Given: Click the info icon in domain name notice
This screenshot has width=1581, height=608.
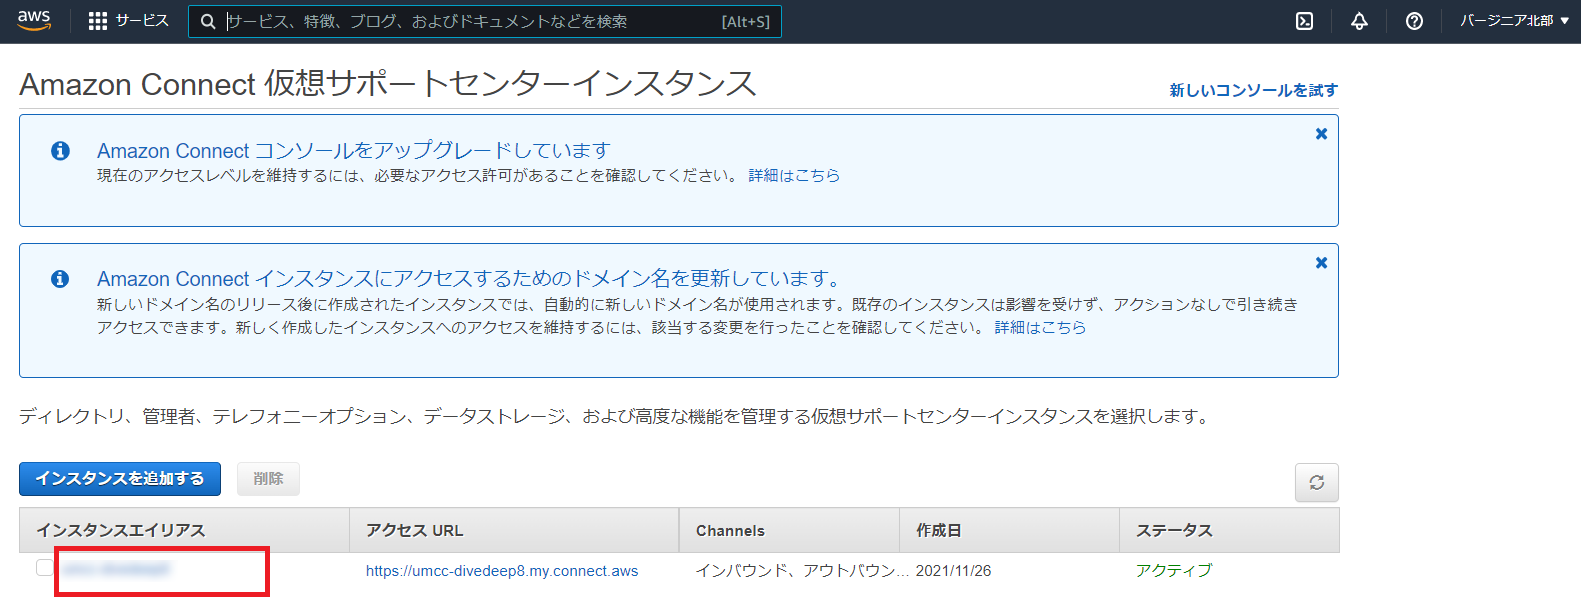Looking at the screenshot, I should pos(60,278).
